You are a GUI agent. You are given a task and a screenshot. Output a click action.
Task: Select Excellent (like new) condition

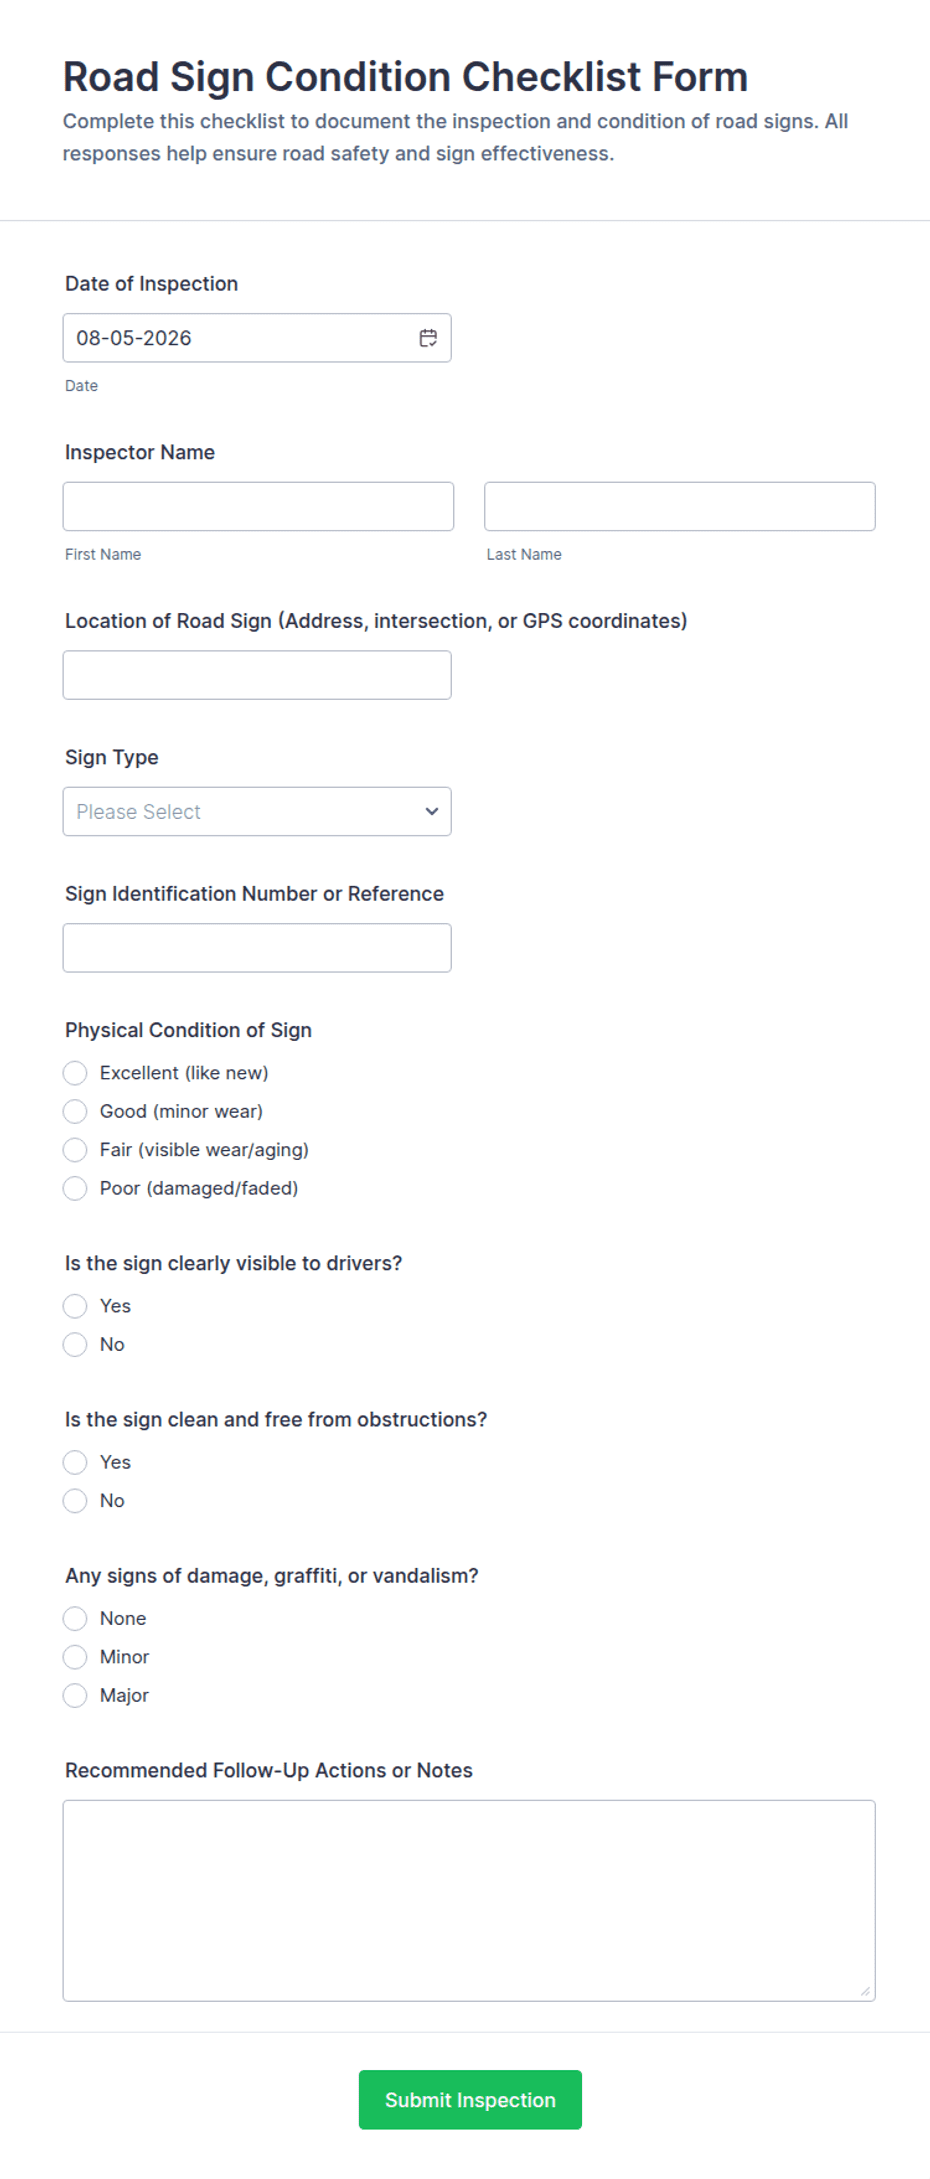[x=75, y=1073]
